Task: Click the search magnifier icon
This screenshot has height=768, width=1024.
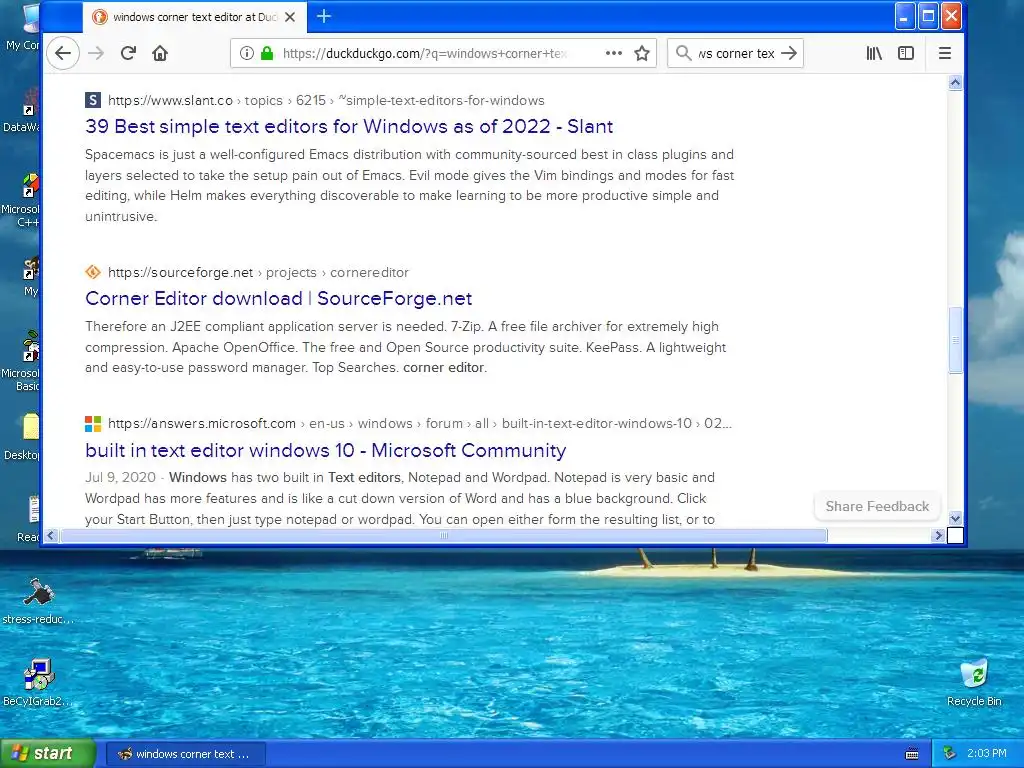Action: point(683,53)
